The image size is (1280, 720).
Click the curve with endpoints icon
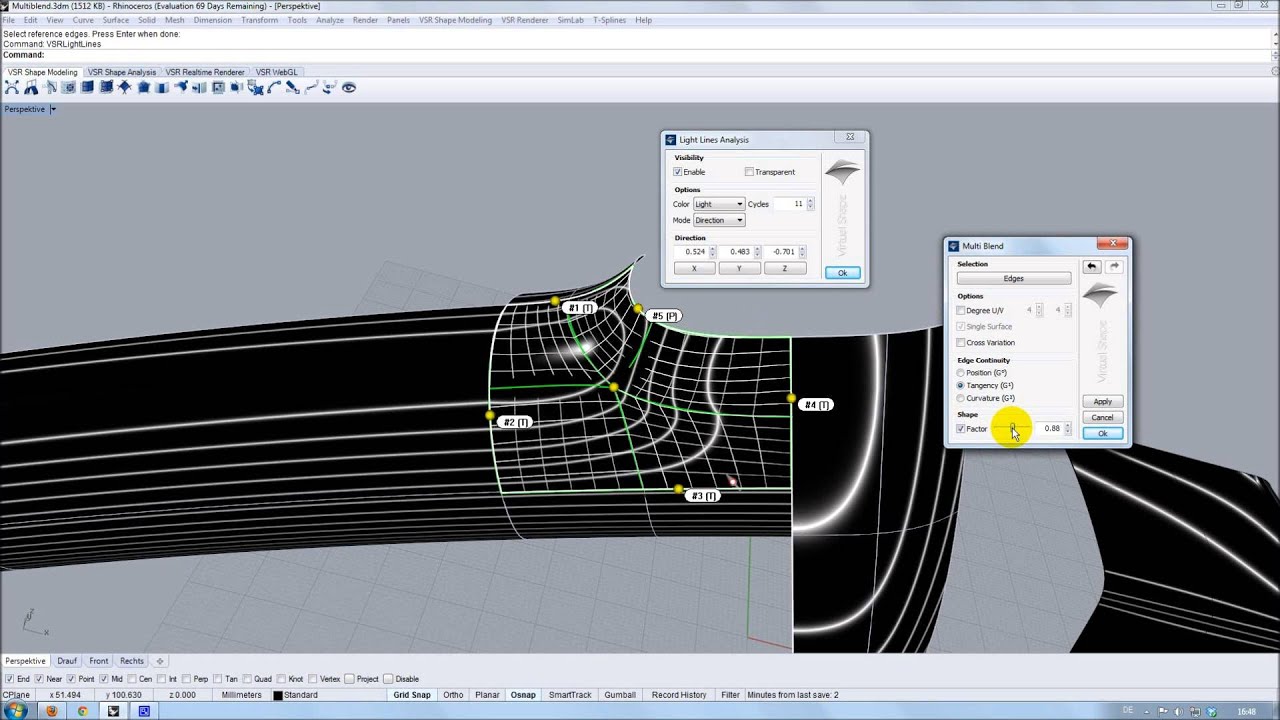pyautogui.click(x=274, y=88)
